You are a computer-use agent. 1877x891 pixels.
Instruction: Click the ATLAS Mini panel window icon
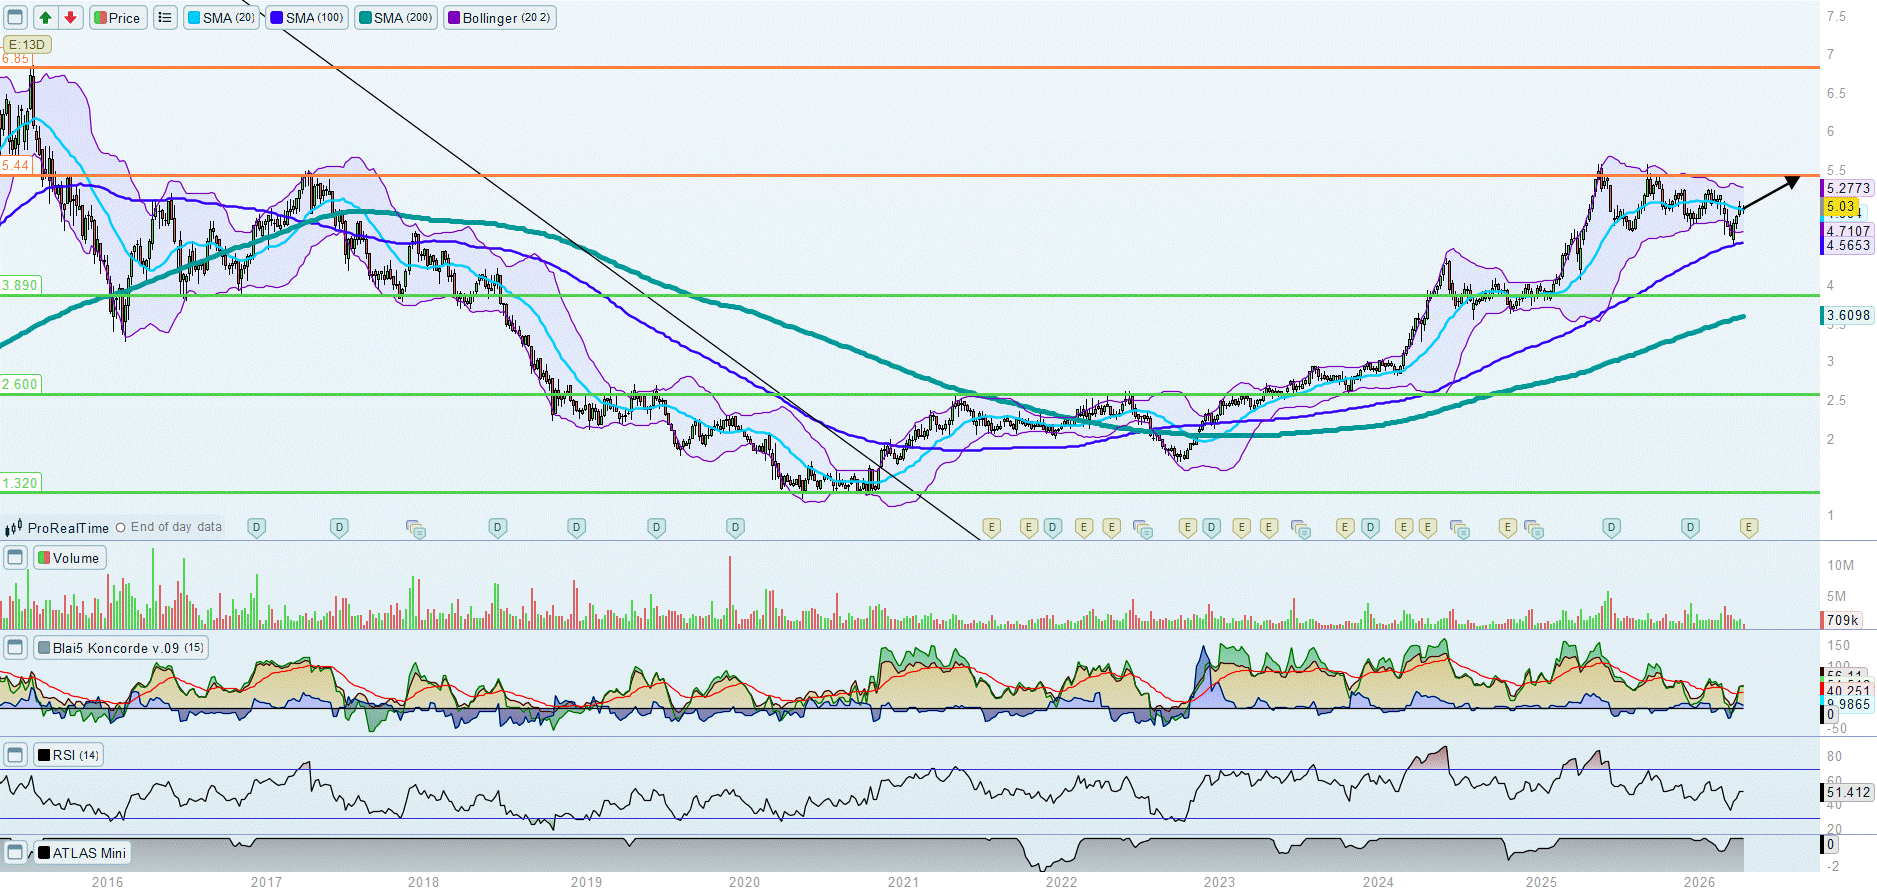(15, 853)
